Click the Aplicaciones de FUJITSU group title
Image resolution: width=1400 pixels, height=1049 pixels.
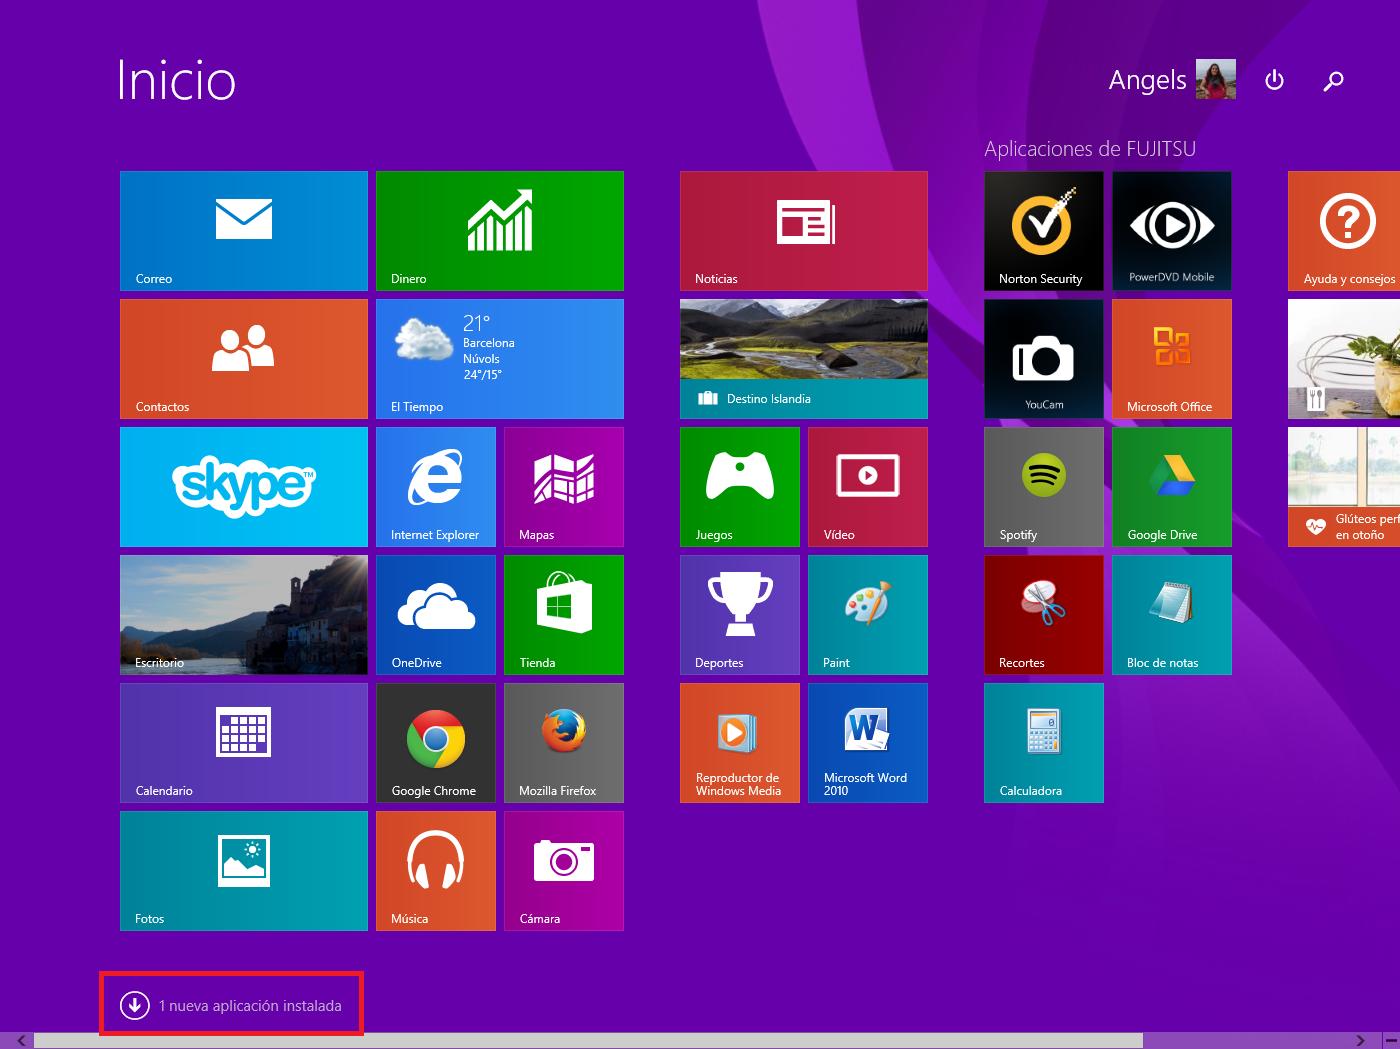[x=1089, y=149]
